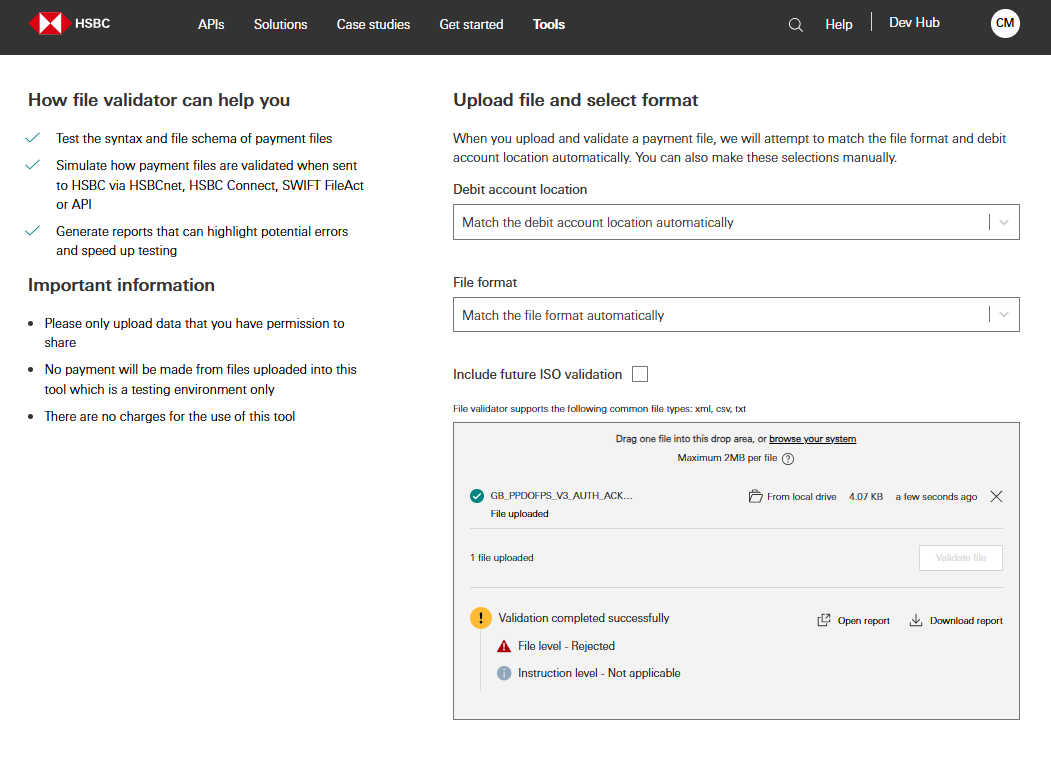Expand the Debit account location dropdown
Image resolution: width=1051 pixels, height=765 pixels.
1004,222
